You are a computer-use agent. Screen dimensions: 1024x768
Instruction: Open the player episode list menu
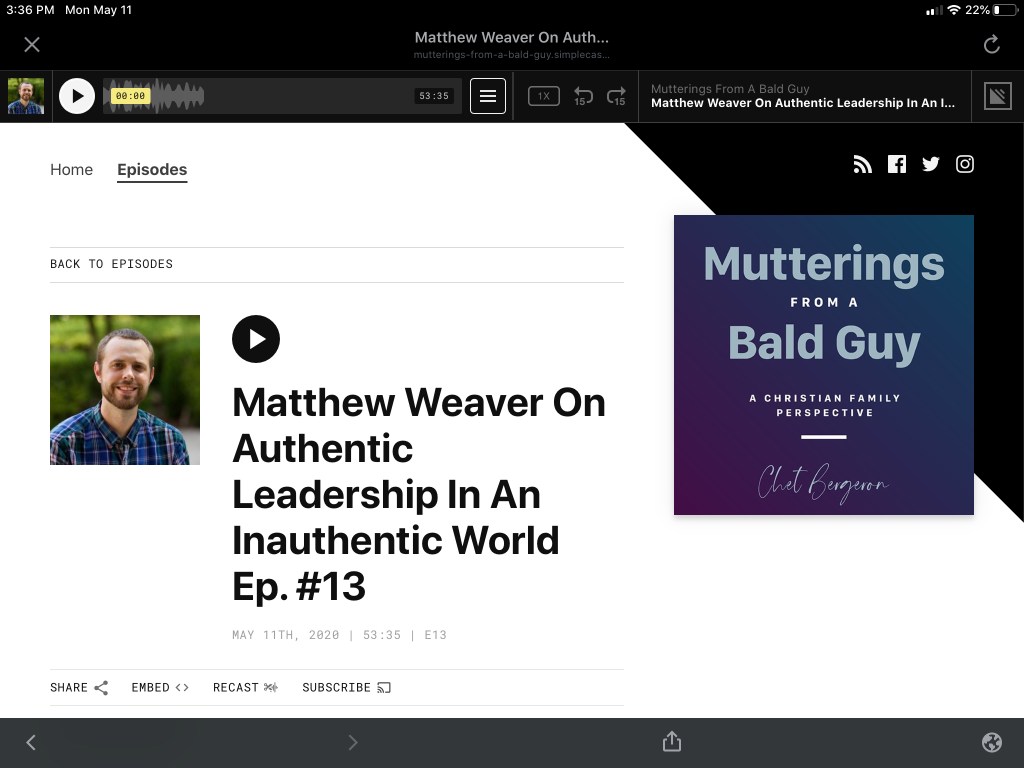488,96
